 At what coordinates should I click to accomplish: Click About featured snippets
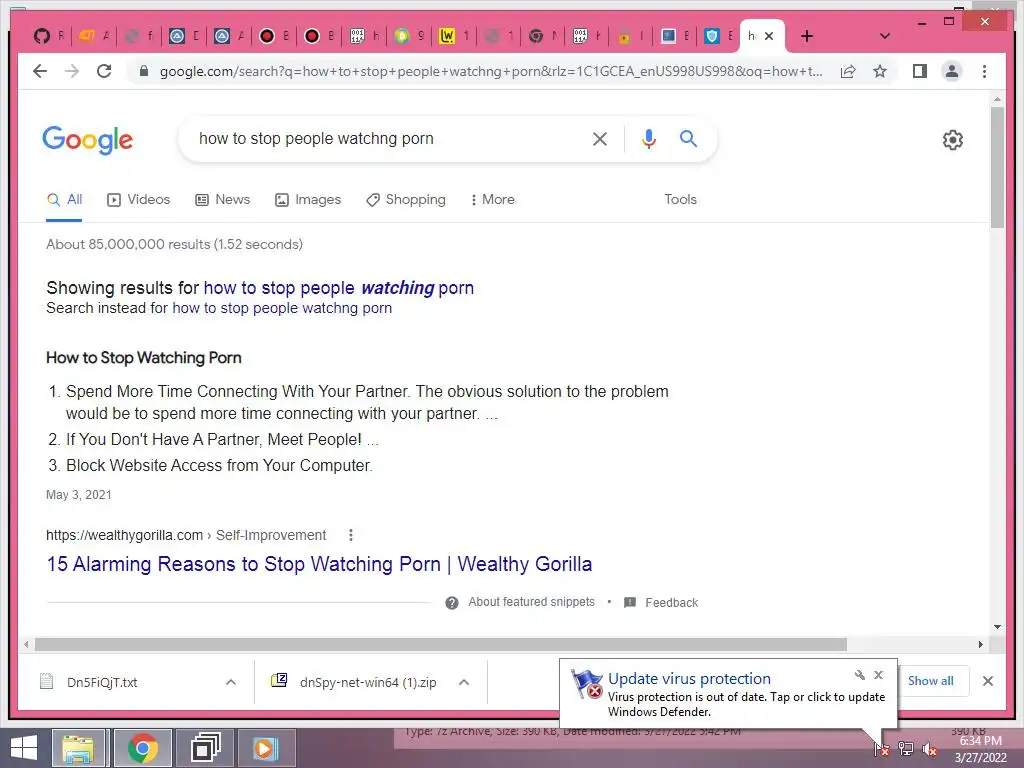[x=532, y=602]
